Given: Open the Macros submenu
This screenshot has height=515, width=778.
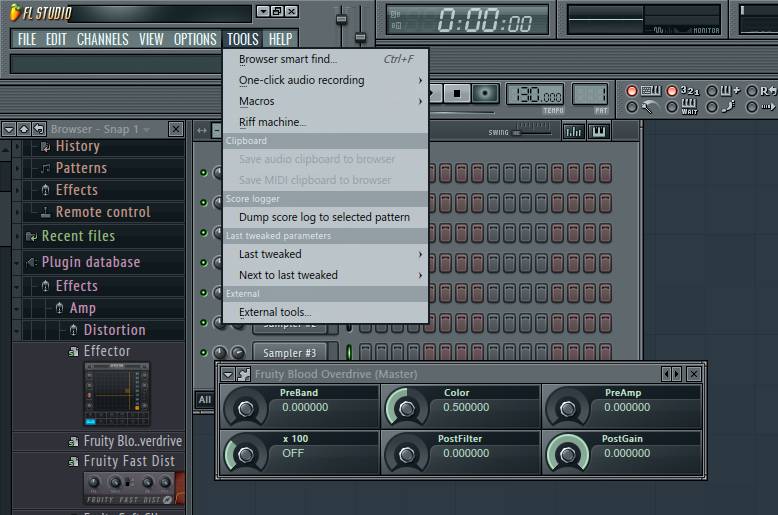Looking at the screenshot, I should (x=325, y=101).
